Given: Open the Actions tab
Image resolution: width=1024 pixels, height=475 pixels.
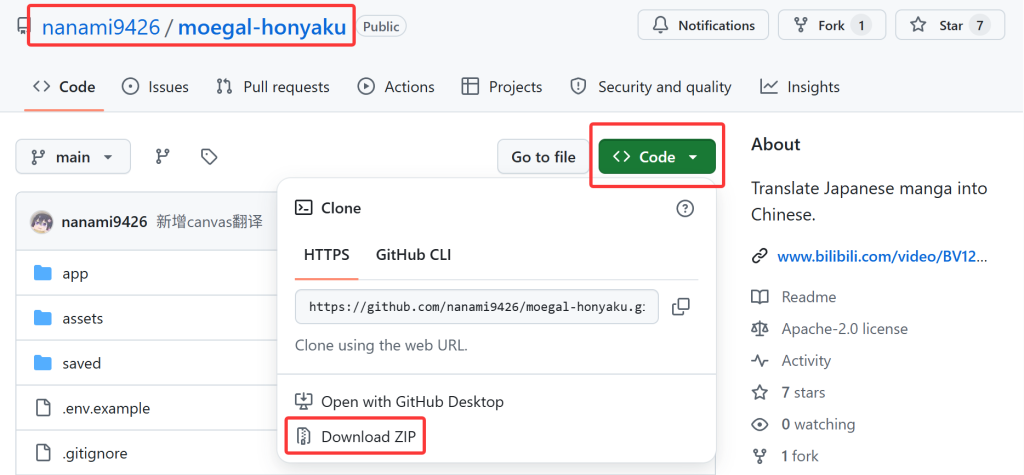Looking at the screenshot, I should [396, 87].
